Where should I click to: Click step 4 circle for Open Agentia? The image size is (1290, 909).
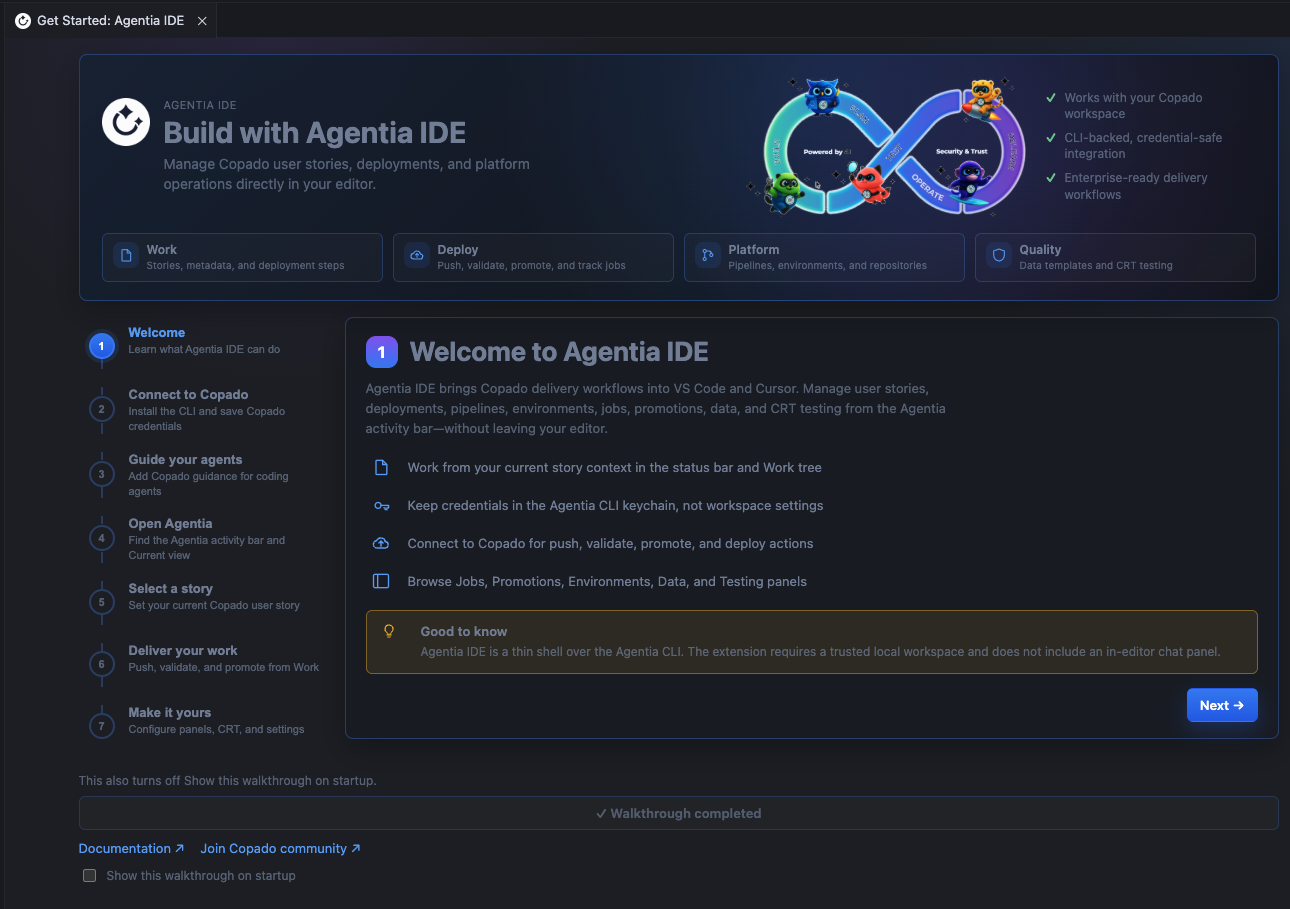point(101,538)
